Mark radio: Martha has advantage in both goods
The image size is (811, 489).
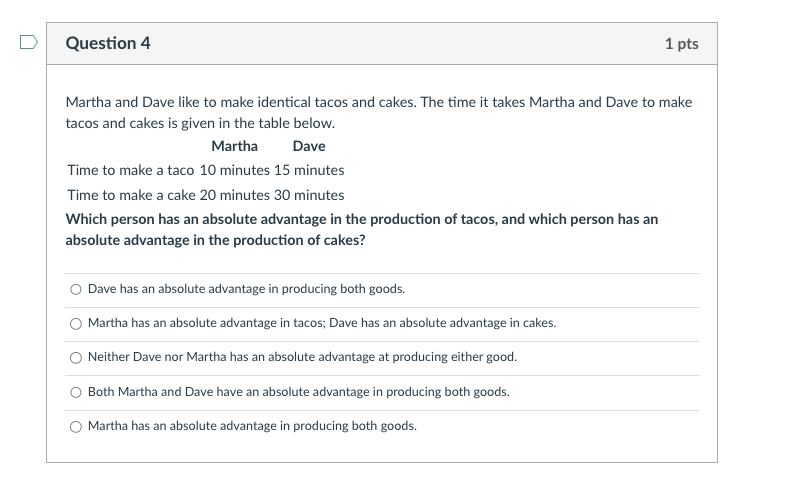[76, 426]
